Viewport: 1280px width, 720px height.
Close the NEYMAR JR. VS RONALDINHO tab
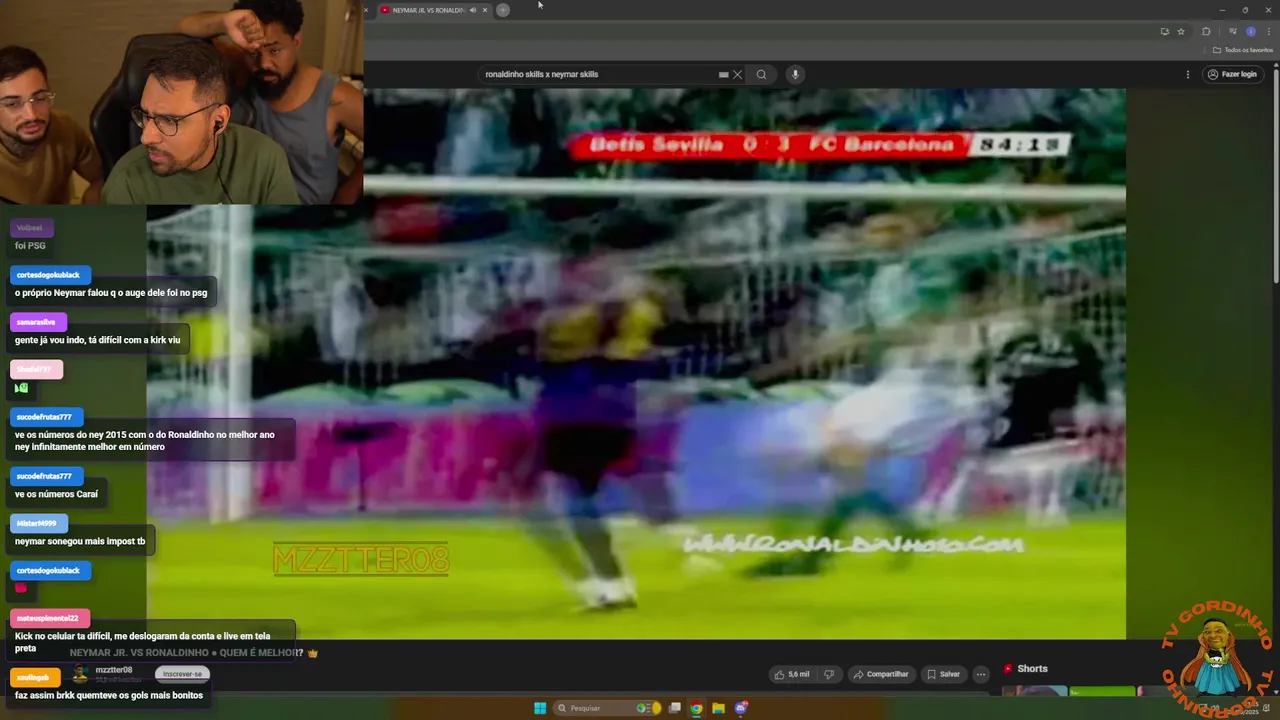coord(485,10)
